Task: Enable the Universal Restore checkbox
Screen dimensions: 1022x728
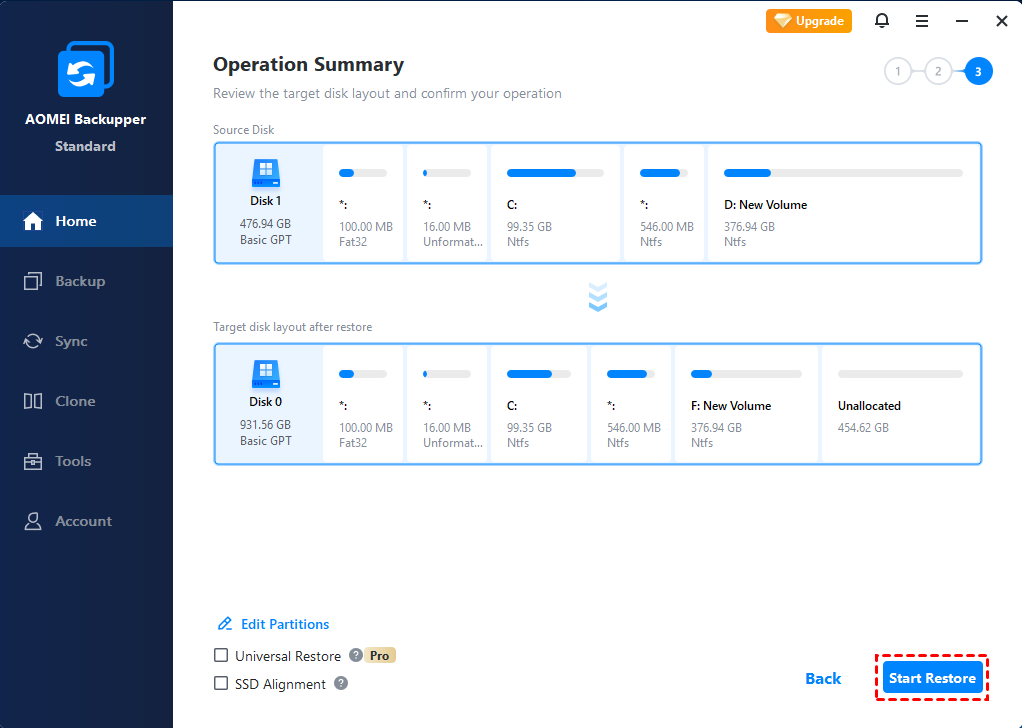Action: (x=221, y=656)
